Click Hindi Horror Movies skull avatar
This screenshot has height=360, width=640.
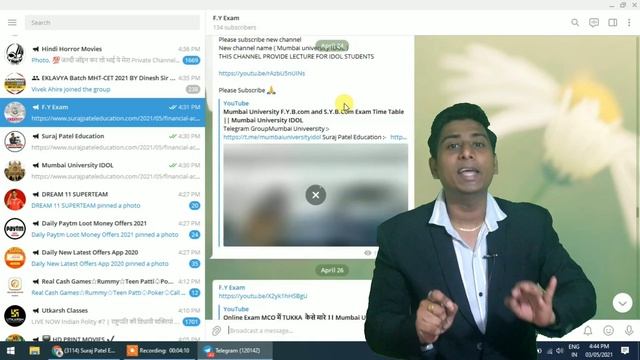(x=15, y=54)
